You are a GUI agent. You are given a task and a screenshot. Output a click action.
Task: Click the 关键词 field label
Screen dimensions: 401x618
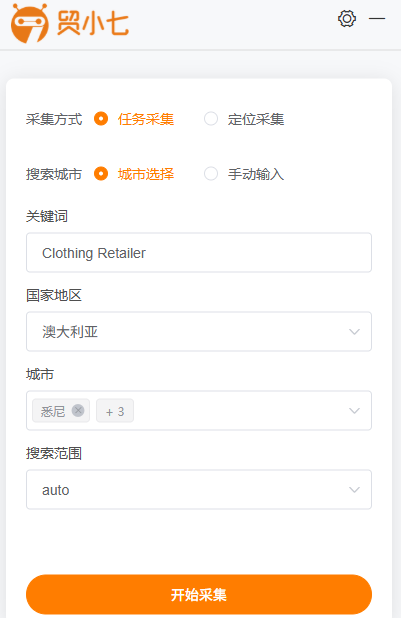pos(47,216)
